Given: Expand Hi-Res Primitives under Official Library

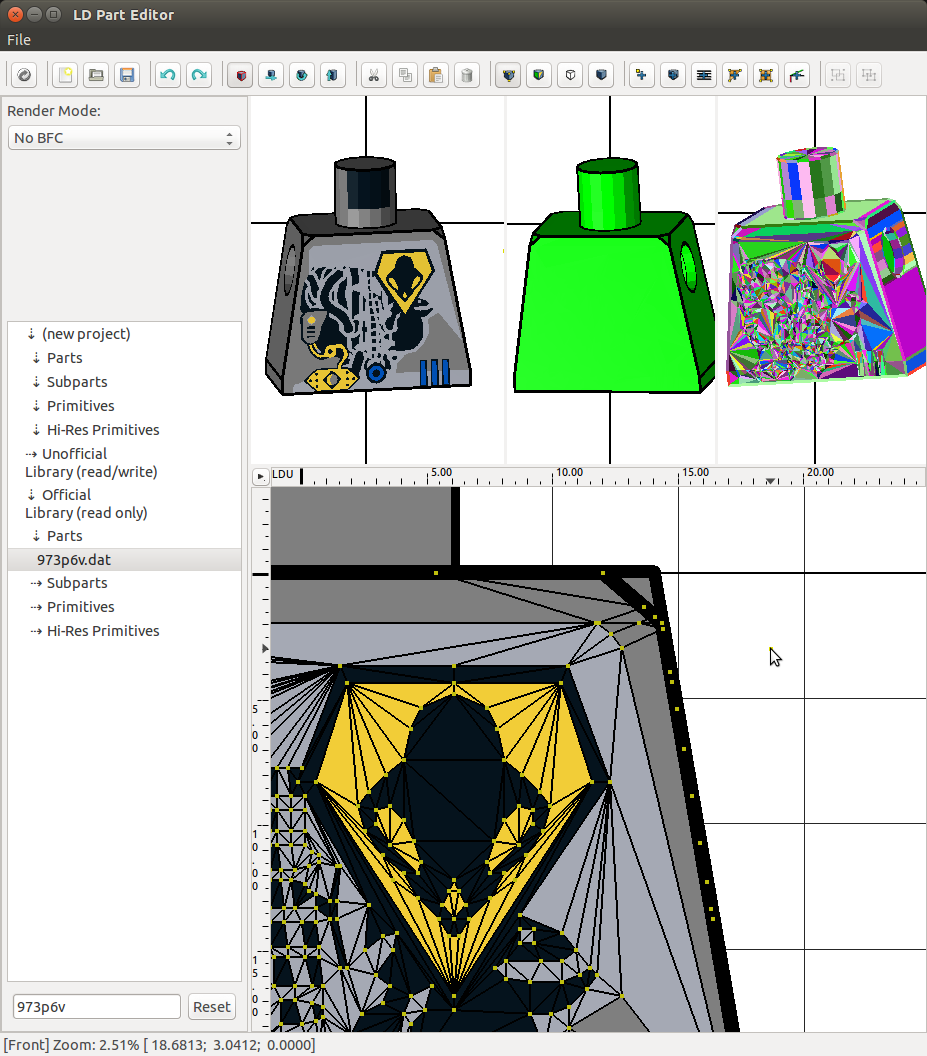Looking at the screenshot, I should 36,631.
